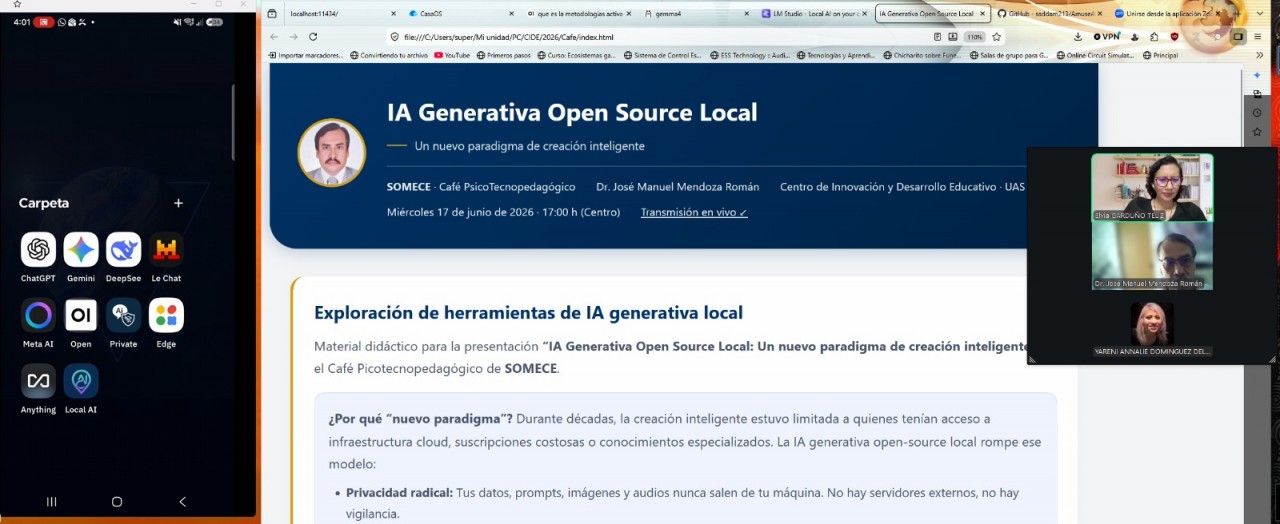Click the heading Exploración de herramientas de IA generativa local
1280x524 pixels.
[528, 313]
